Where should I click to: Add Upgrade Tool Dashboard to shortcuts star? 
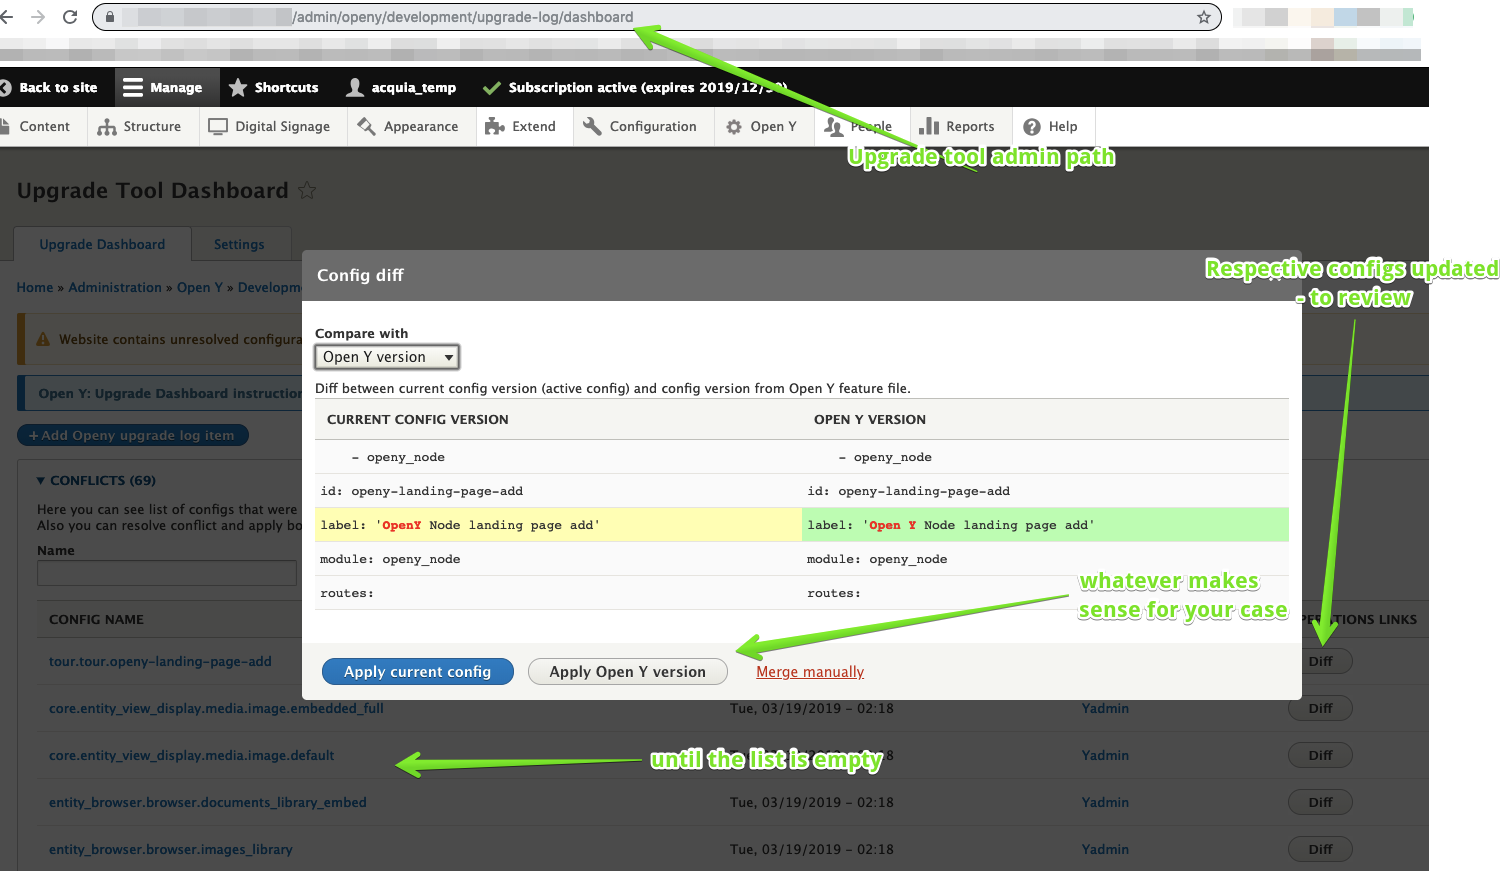click(x=307, y=190)
